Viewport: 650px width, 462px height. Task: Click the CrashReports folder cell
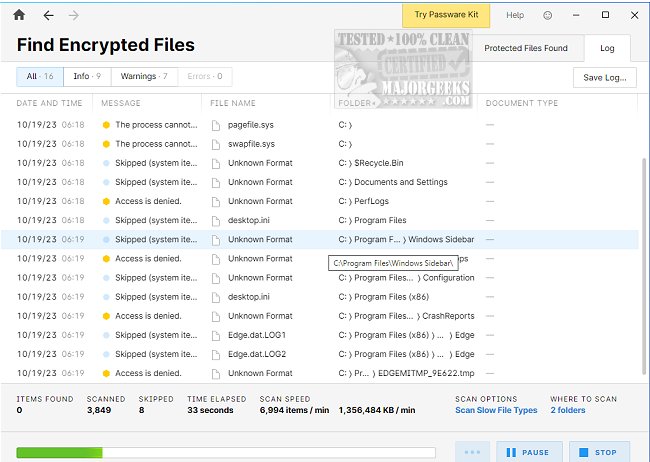406,316
